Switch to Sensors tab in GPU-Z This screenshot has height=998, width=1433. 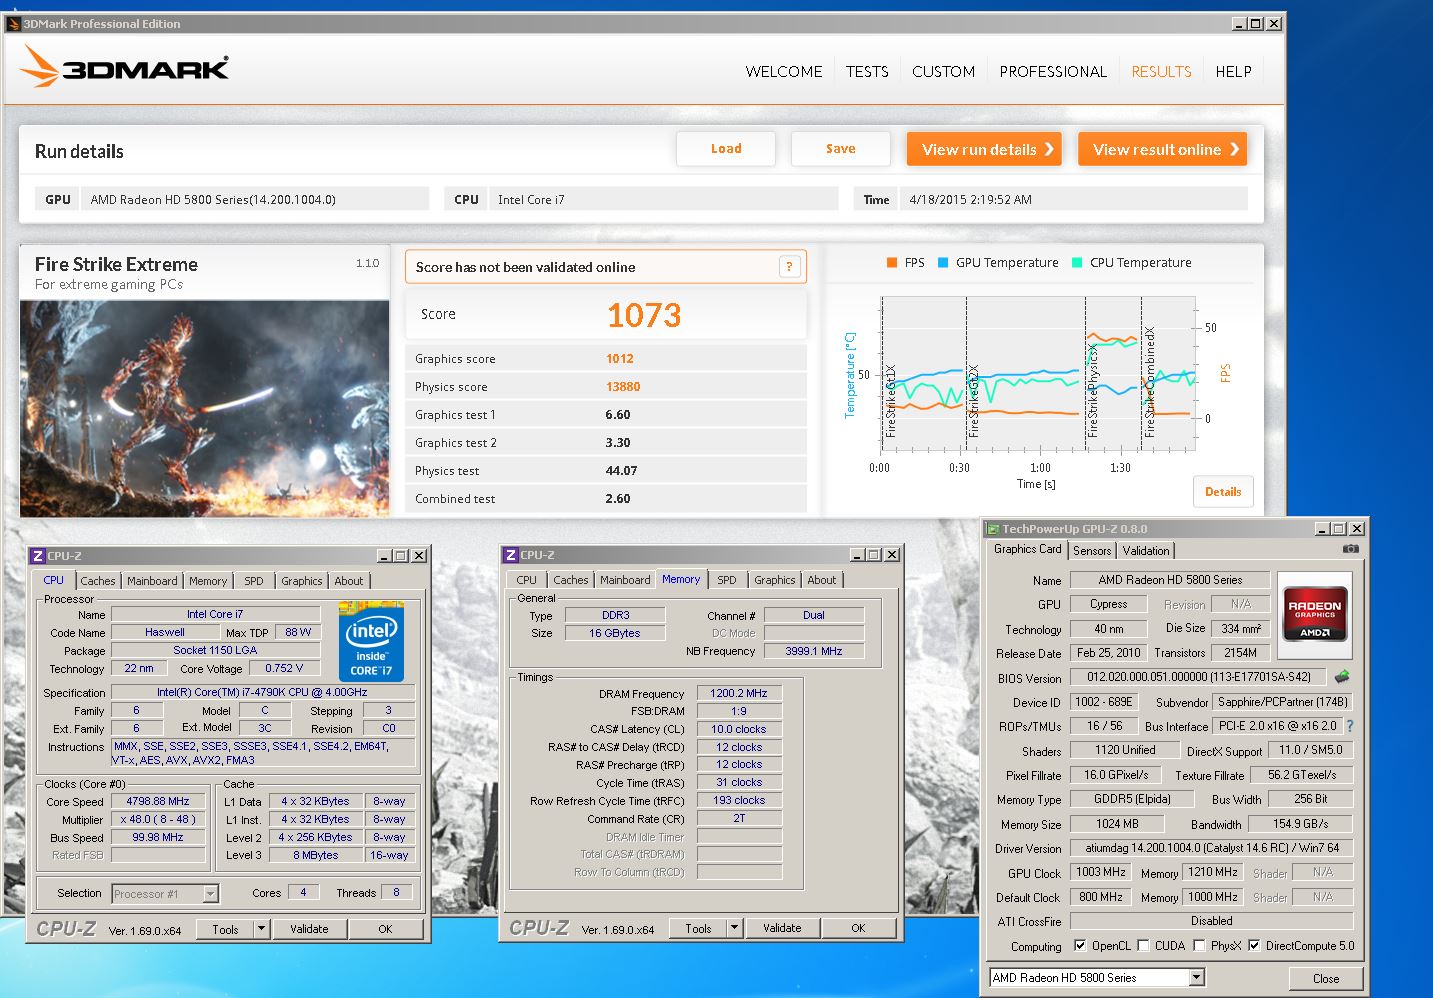(x=1092, y=551)
